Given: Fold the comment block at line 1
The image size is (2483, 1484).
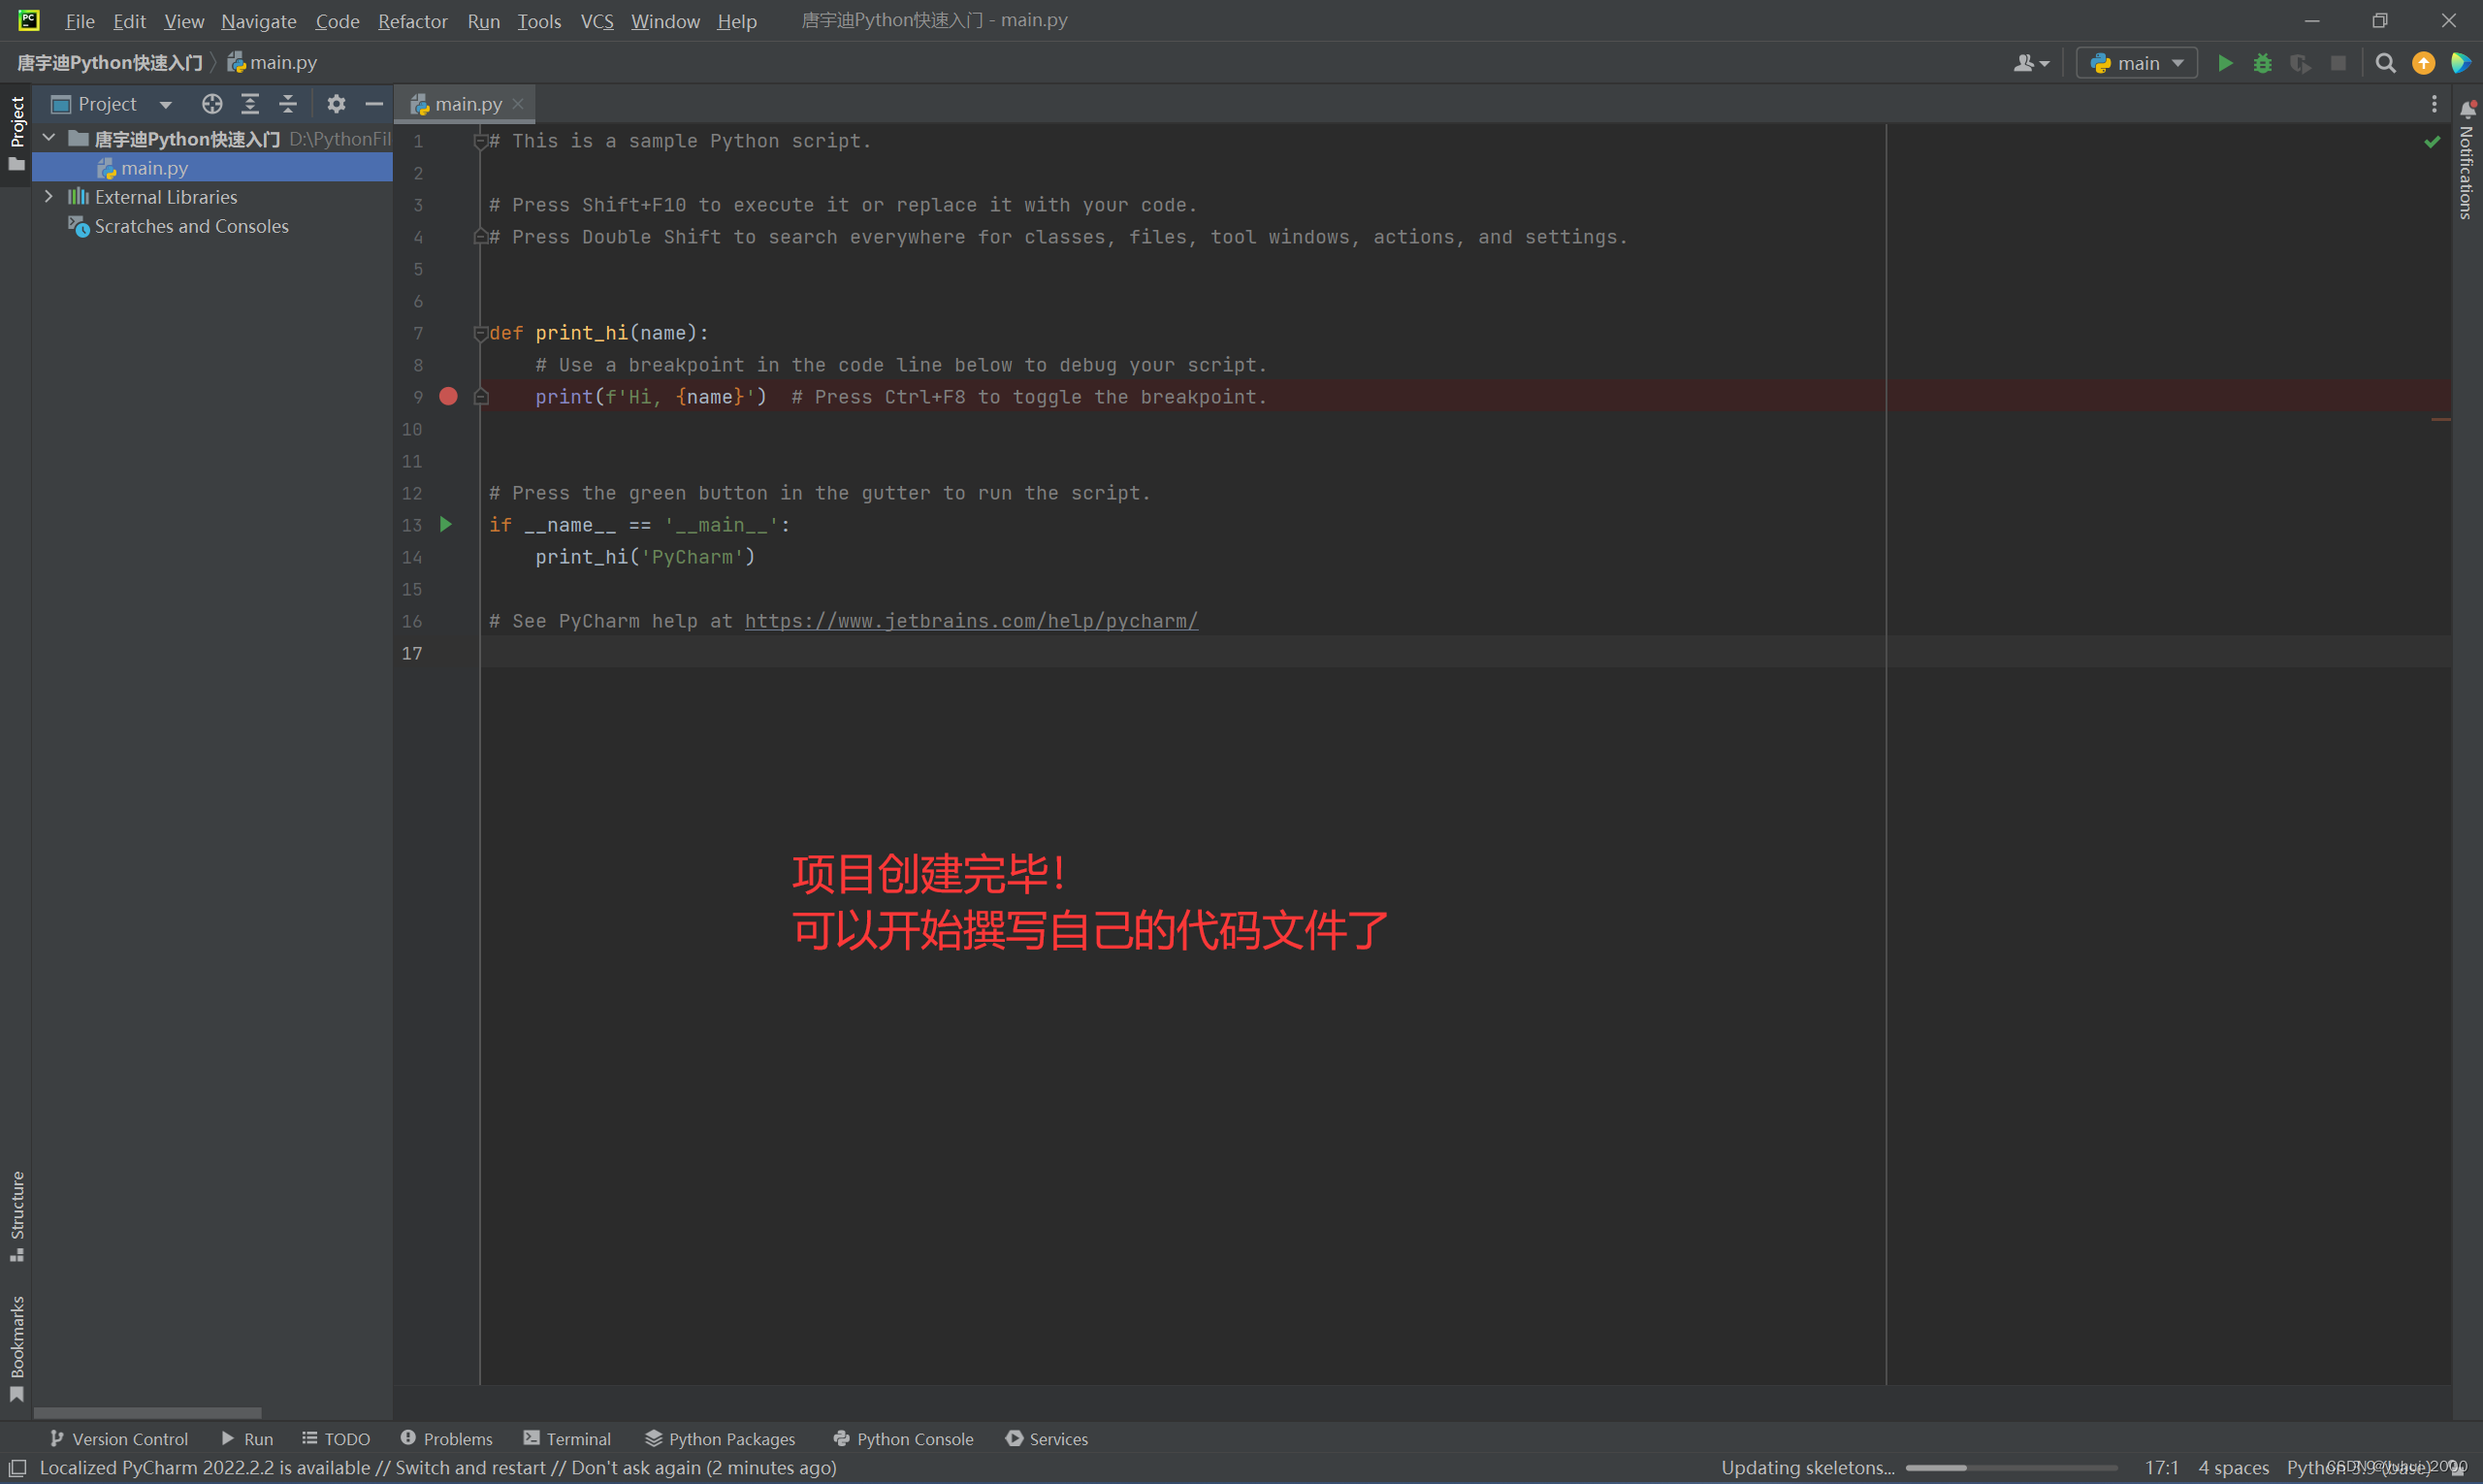Looking at the screenshot, I should click(x=480, y=141).
